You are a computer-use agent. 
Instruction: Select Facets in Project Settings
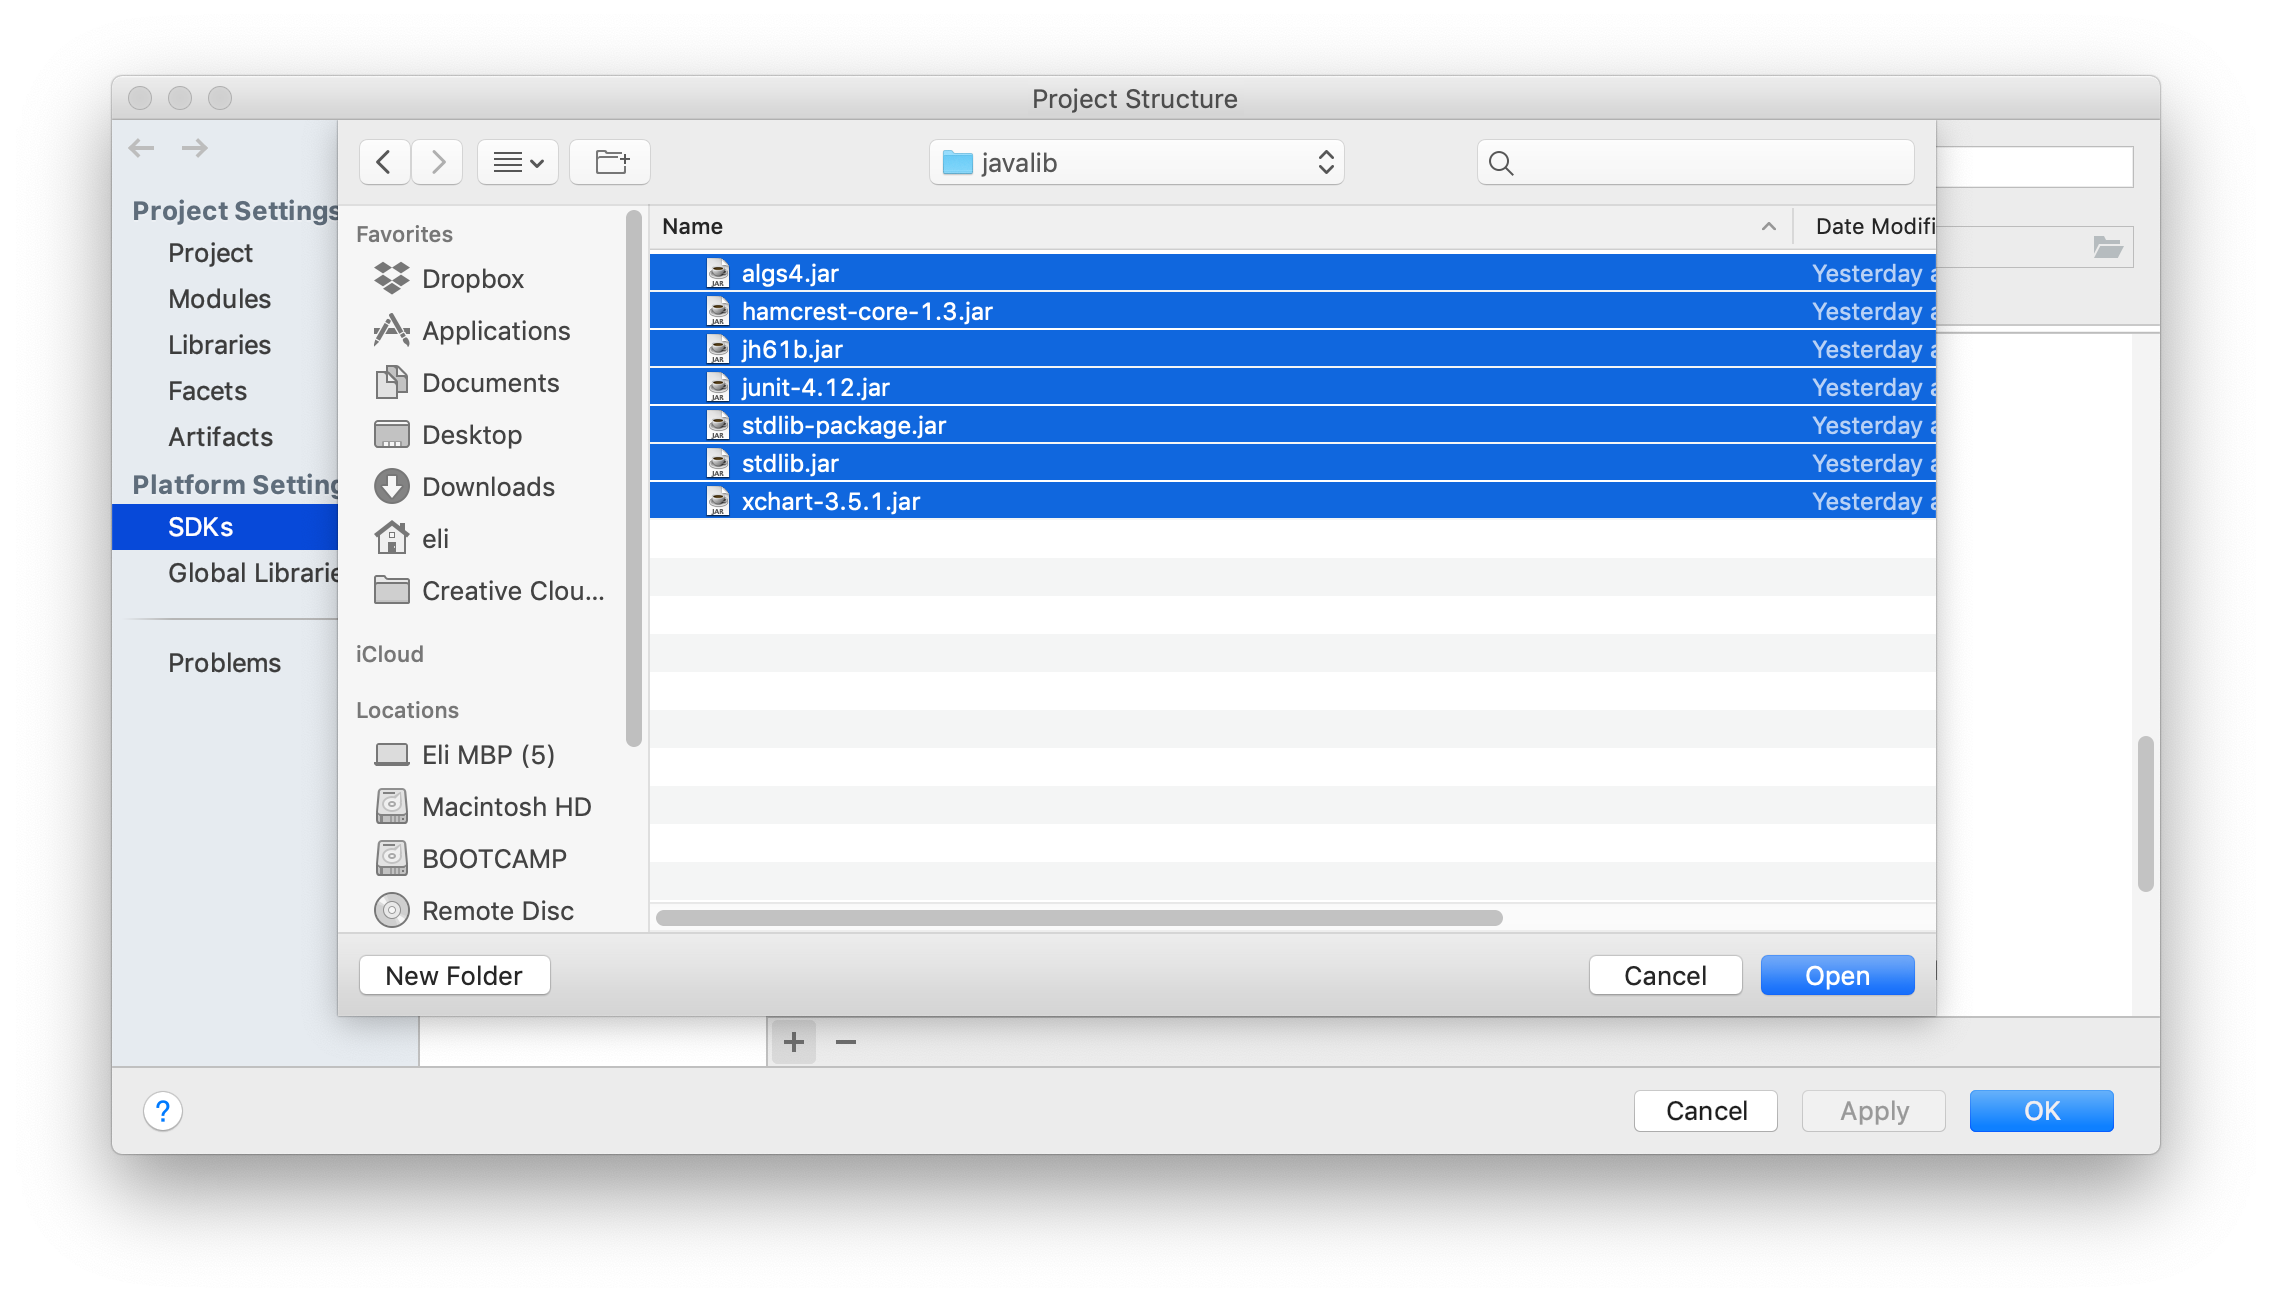pyautogui.click(x=207, y=391)
